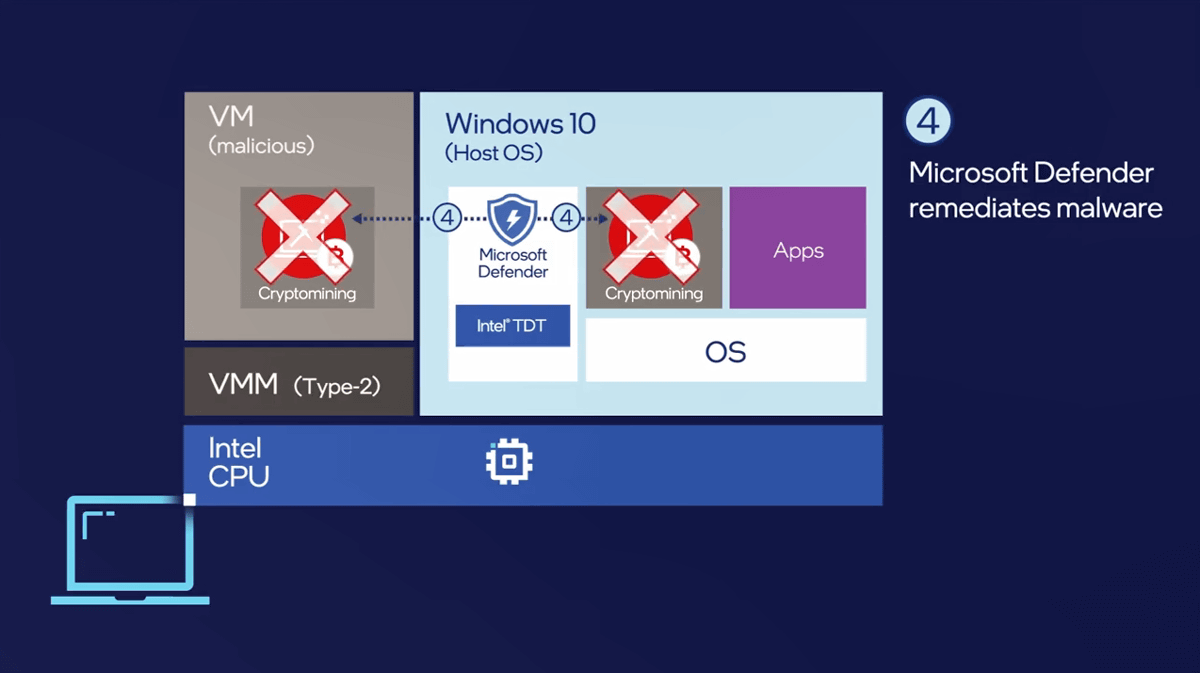Click the "(Host OS)" label
This screenshot has height=673, width=1200.
[494, 154]
